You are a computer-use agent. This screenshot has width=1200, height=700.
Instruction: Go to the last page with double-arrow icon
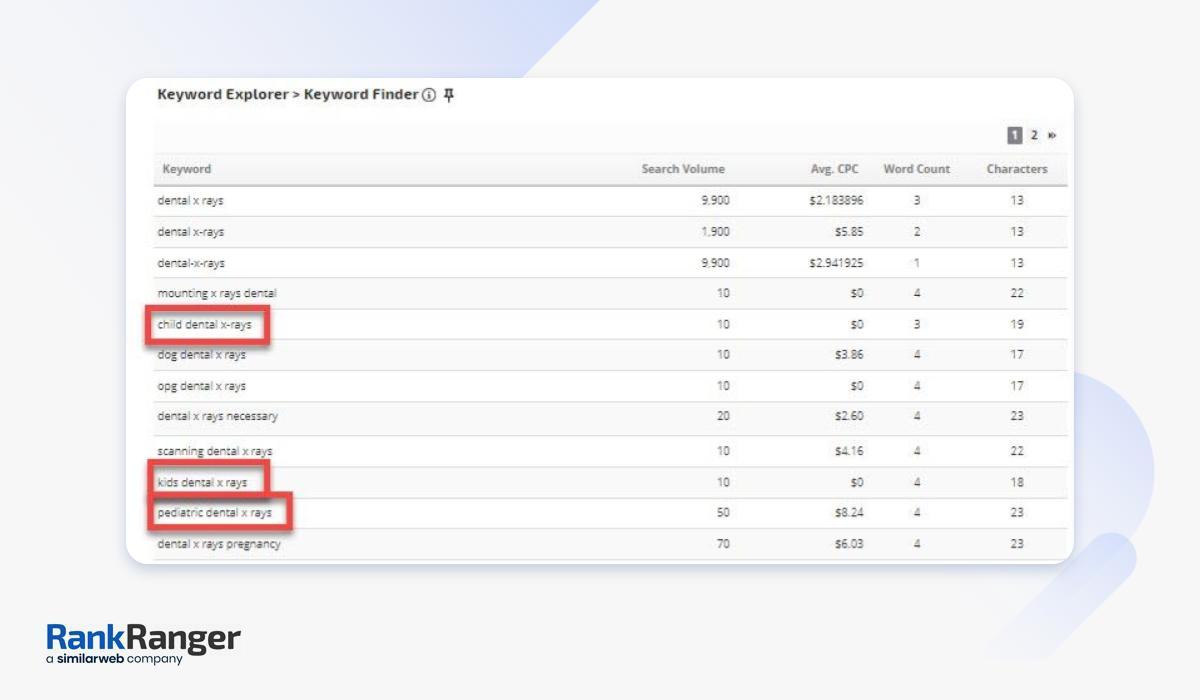tap(1052, 136)
